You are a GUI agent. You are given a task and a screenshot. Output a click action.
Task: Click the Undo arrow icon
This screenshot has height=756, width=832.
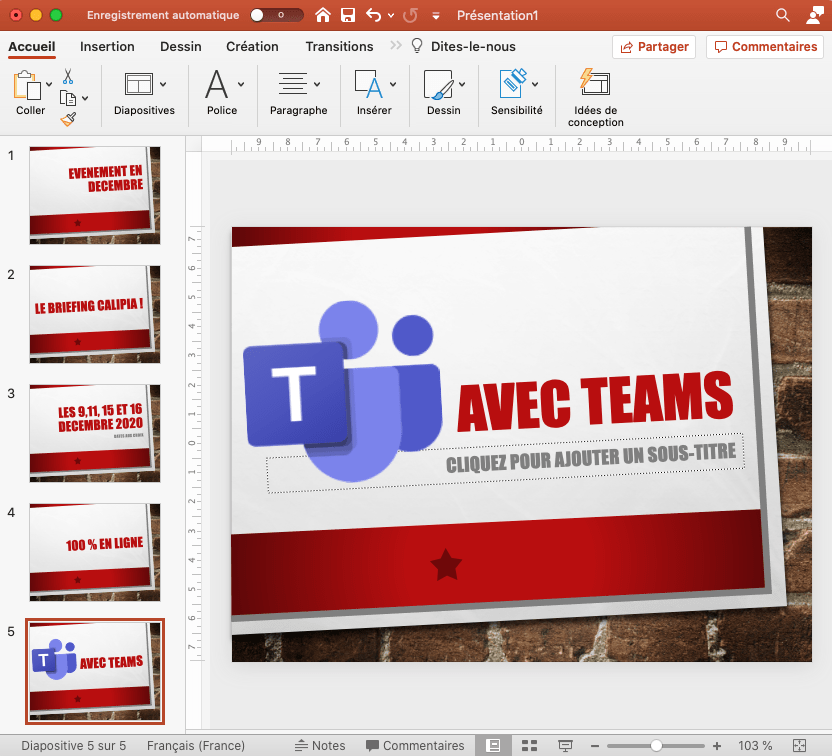[x=374, y=15]
